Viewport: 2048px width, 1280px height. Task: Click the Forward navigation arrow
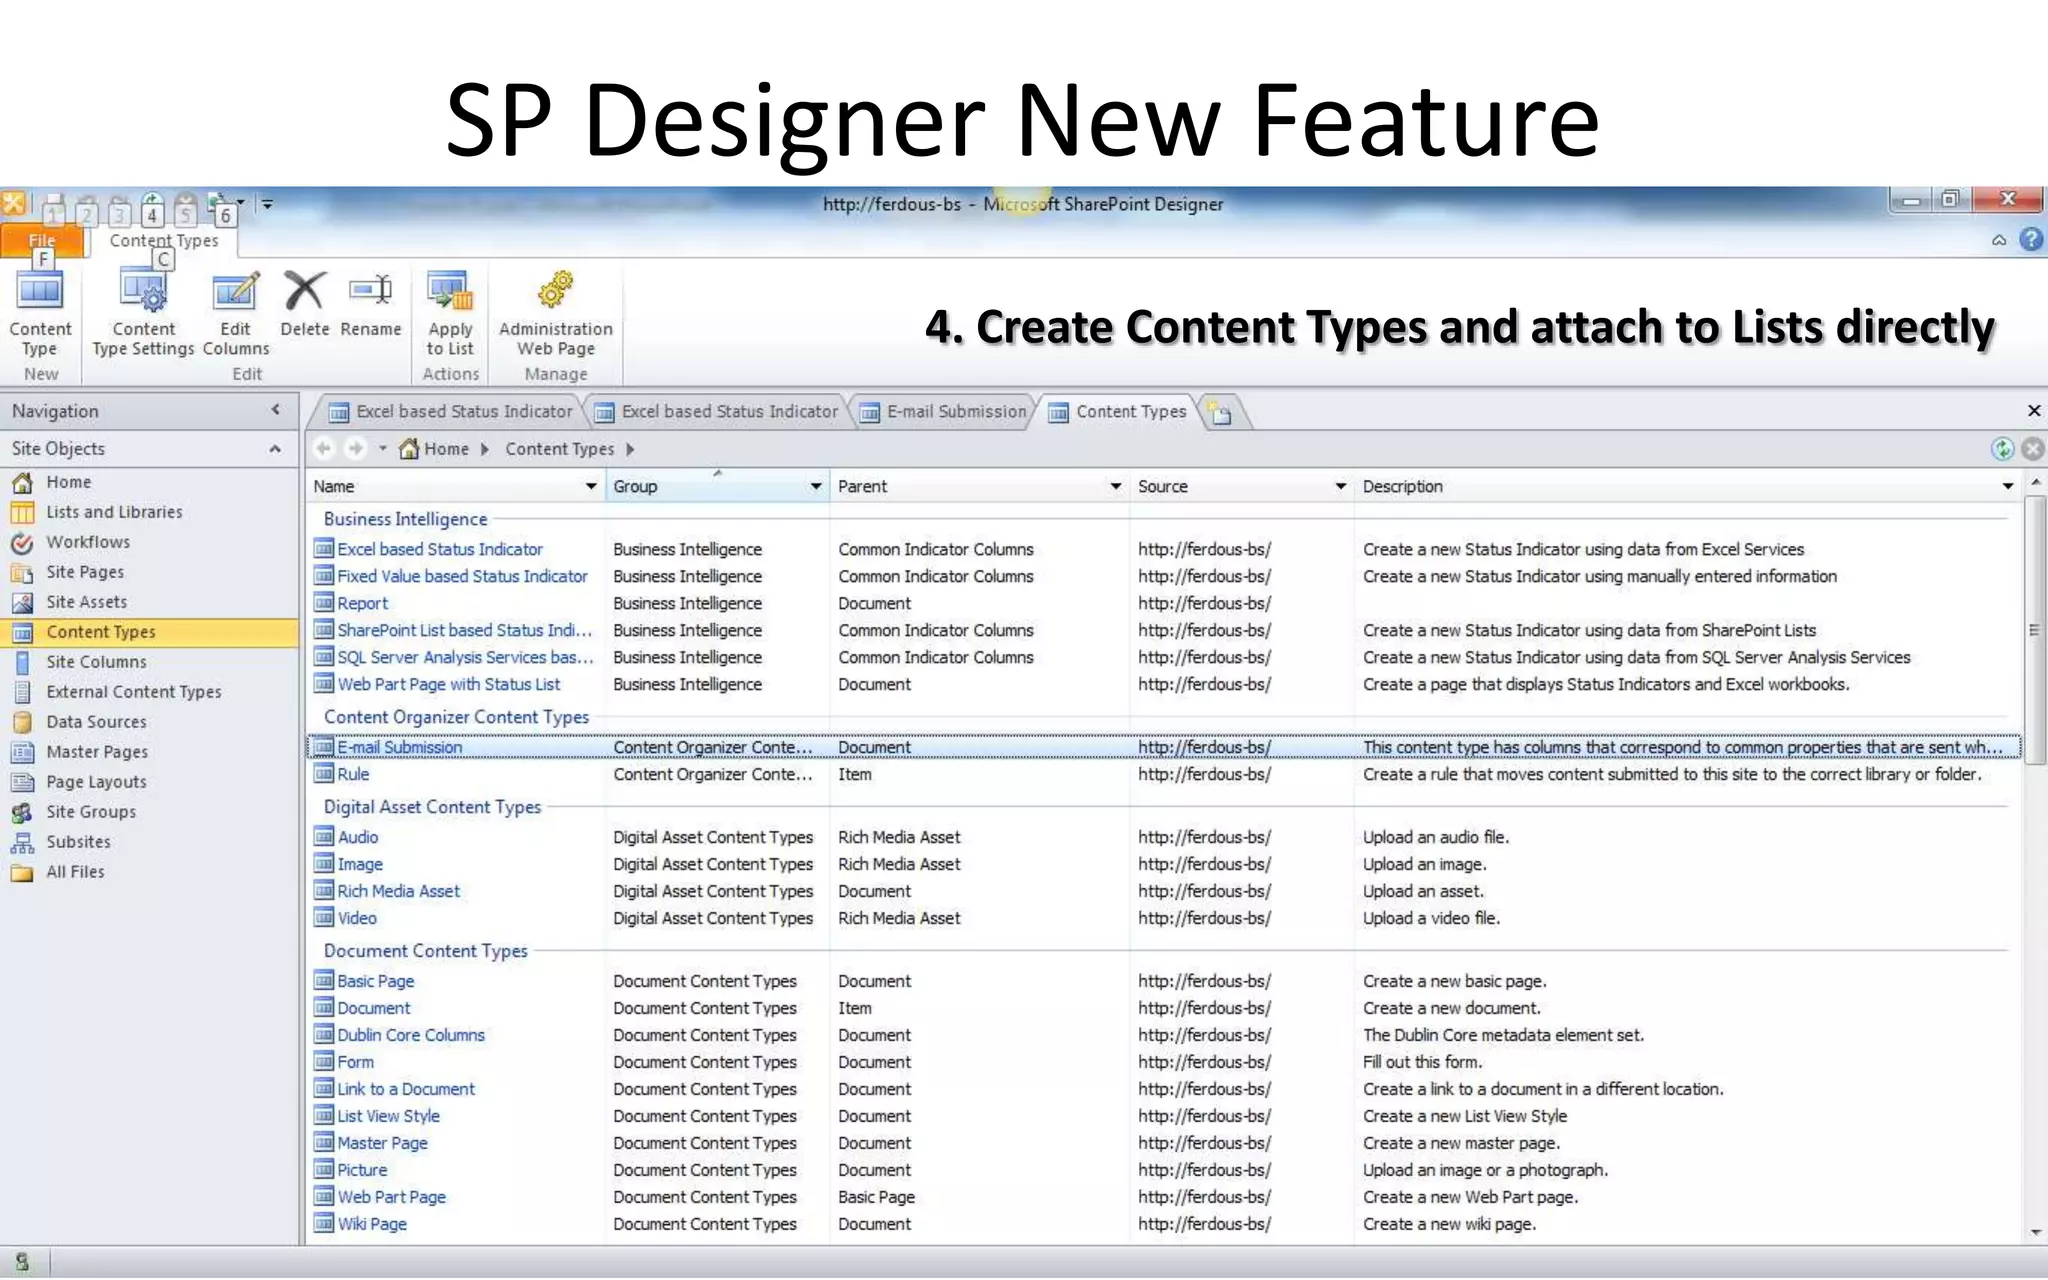355,448
